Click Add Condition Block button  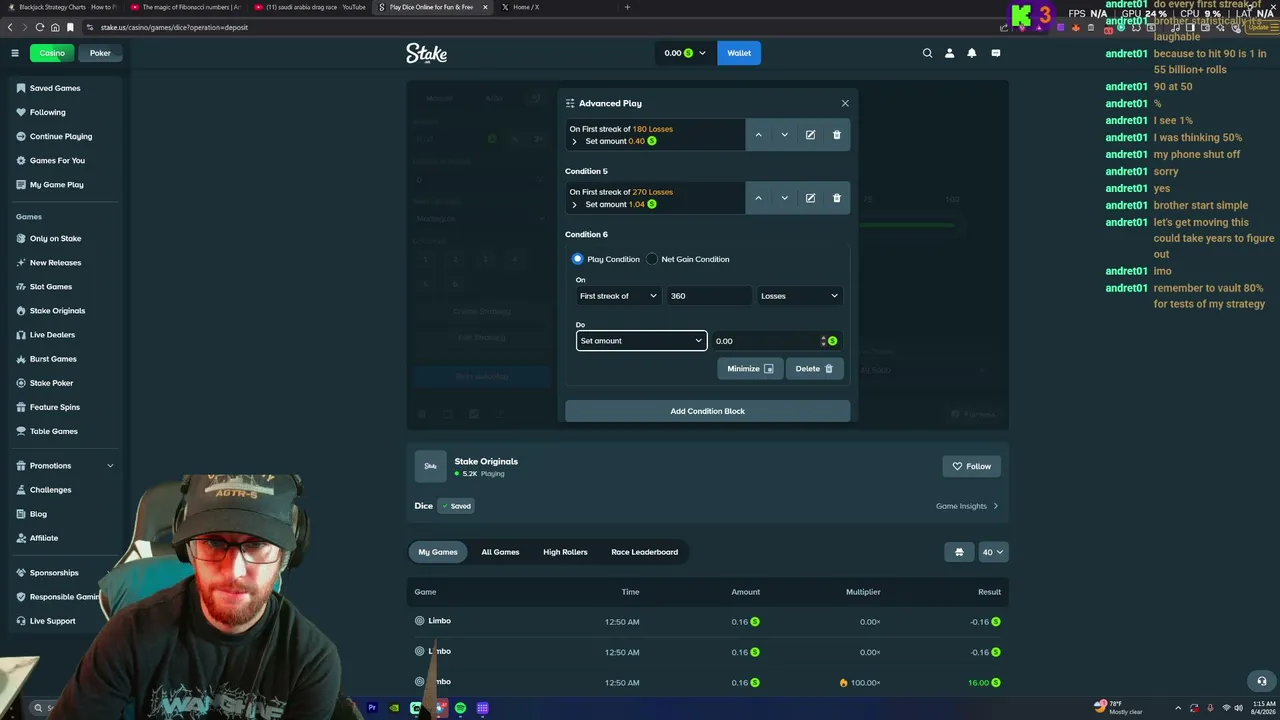(x=707, y=411)
